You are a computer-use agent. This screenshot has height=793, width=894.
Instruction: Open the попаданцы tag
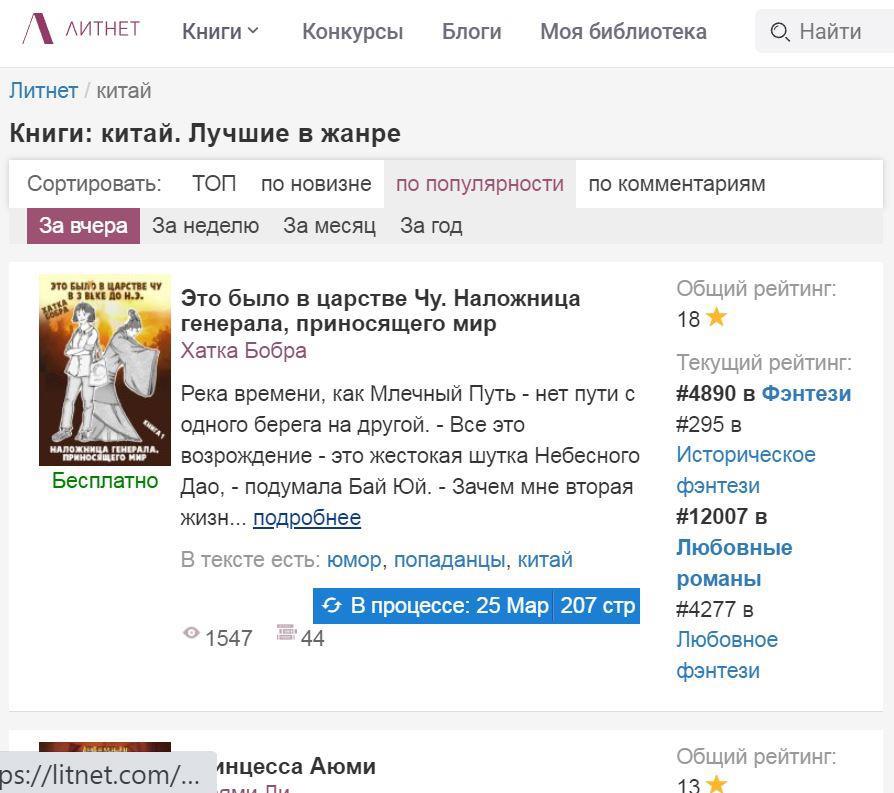(x=449, y=560)
